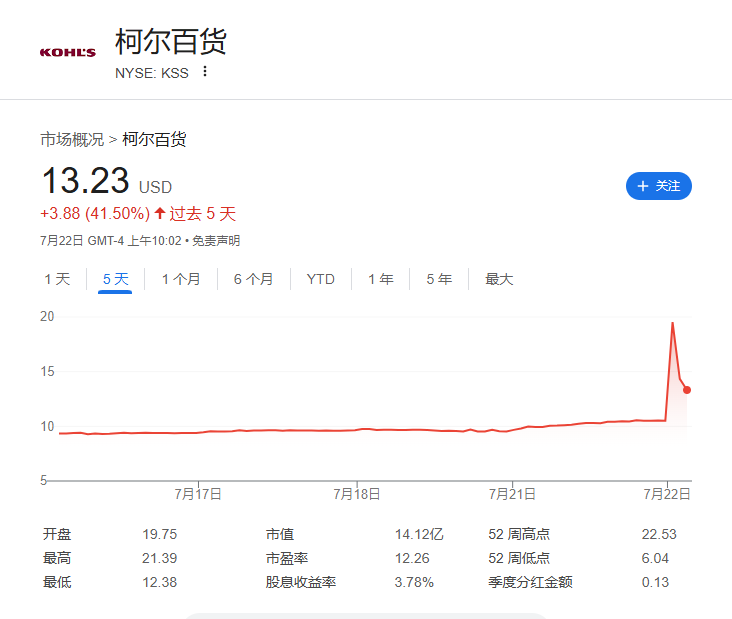Click the 52 周高点 value 22.53
The image size is (732, 619).
[x=659, y=534]
